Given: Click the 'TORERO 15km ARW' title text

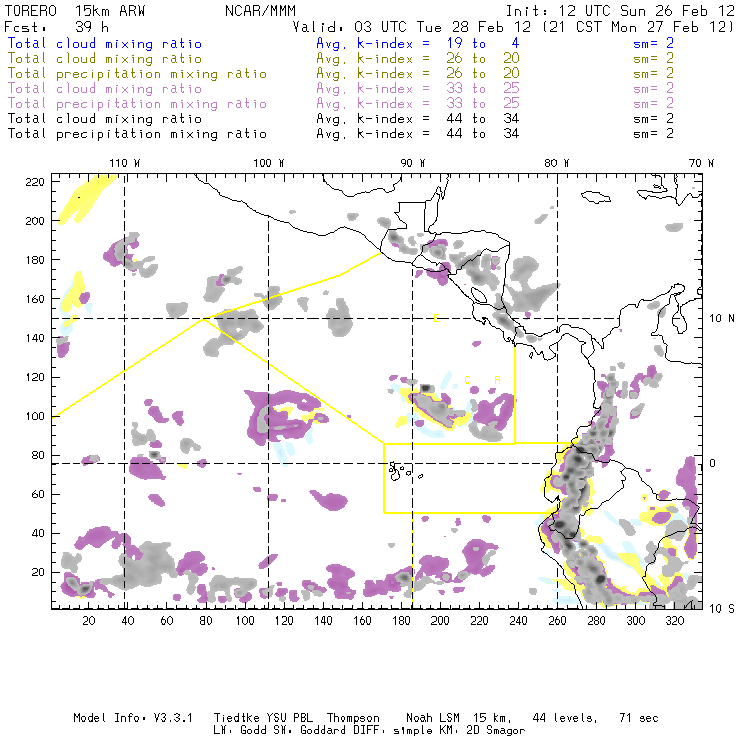Looking at the screenshot, I should [x=75, y=11].
